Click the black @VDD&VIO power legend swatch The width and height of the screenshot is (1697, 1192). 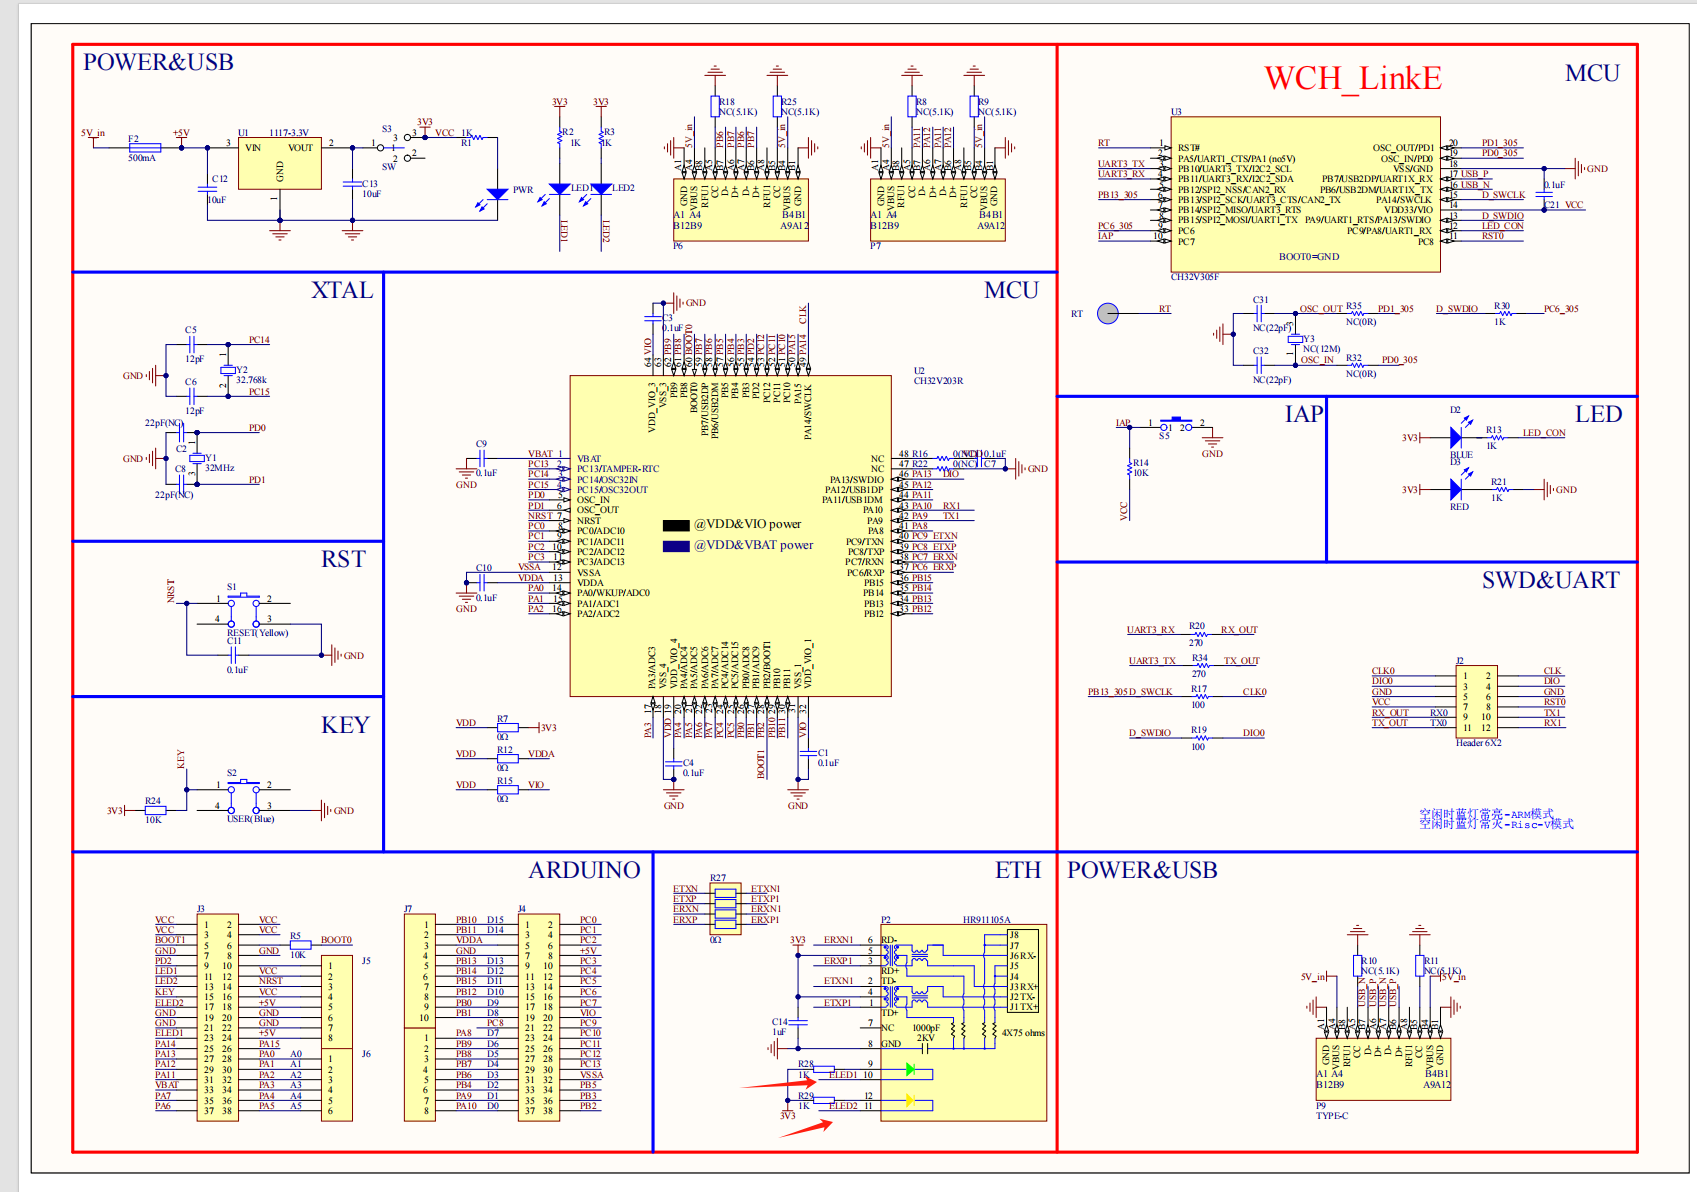pyautogui.click(x=676, y=525)
